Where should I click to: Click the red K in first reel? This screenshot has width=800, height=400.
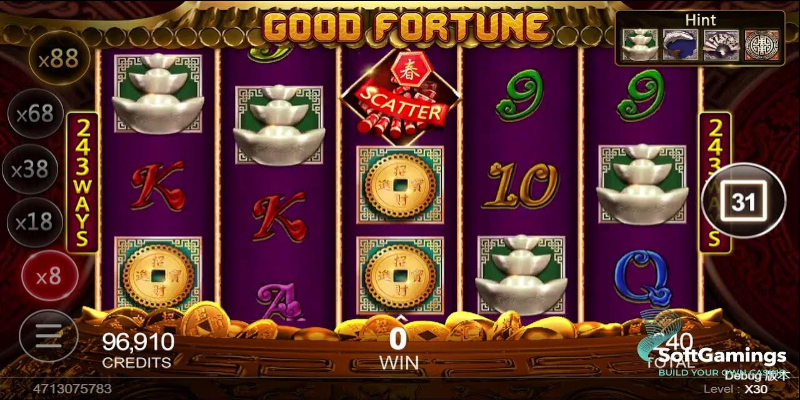point(158,185)
